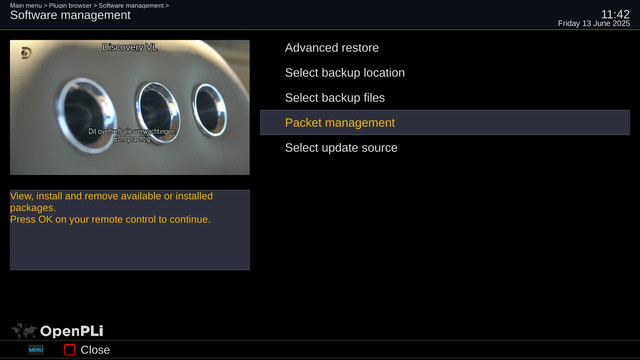Open Select update source entry

tap(444, 148)
